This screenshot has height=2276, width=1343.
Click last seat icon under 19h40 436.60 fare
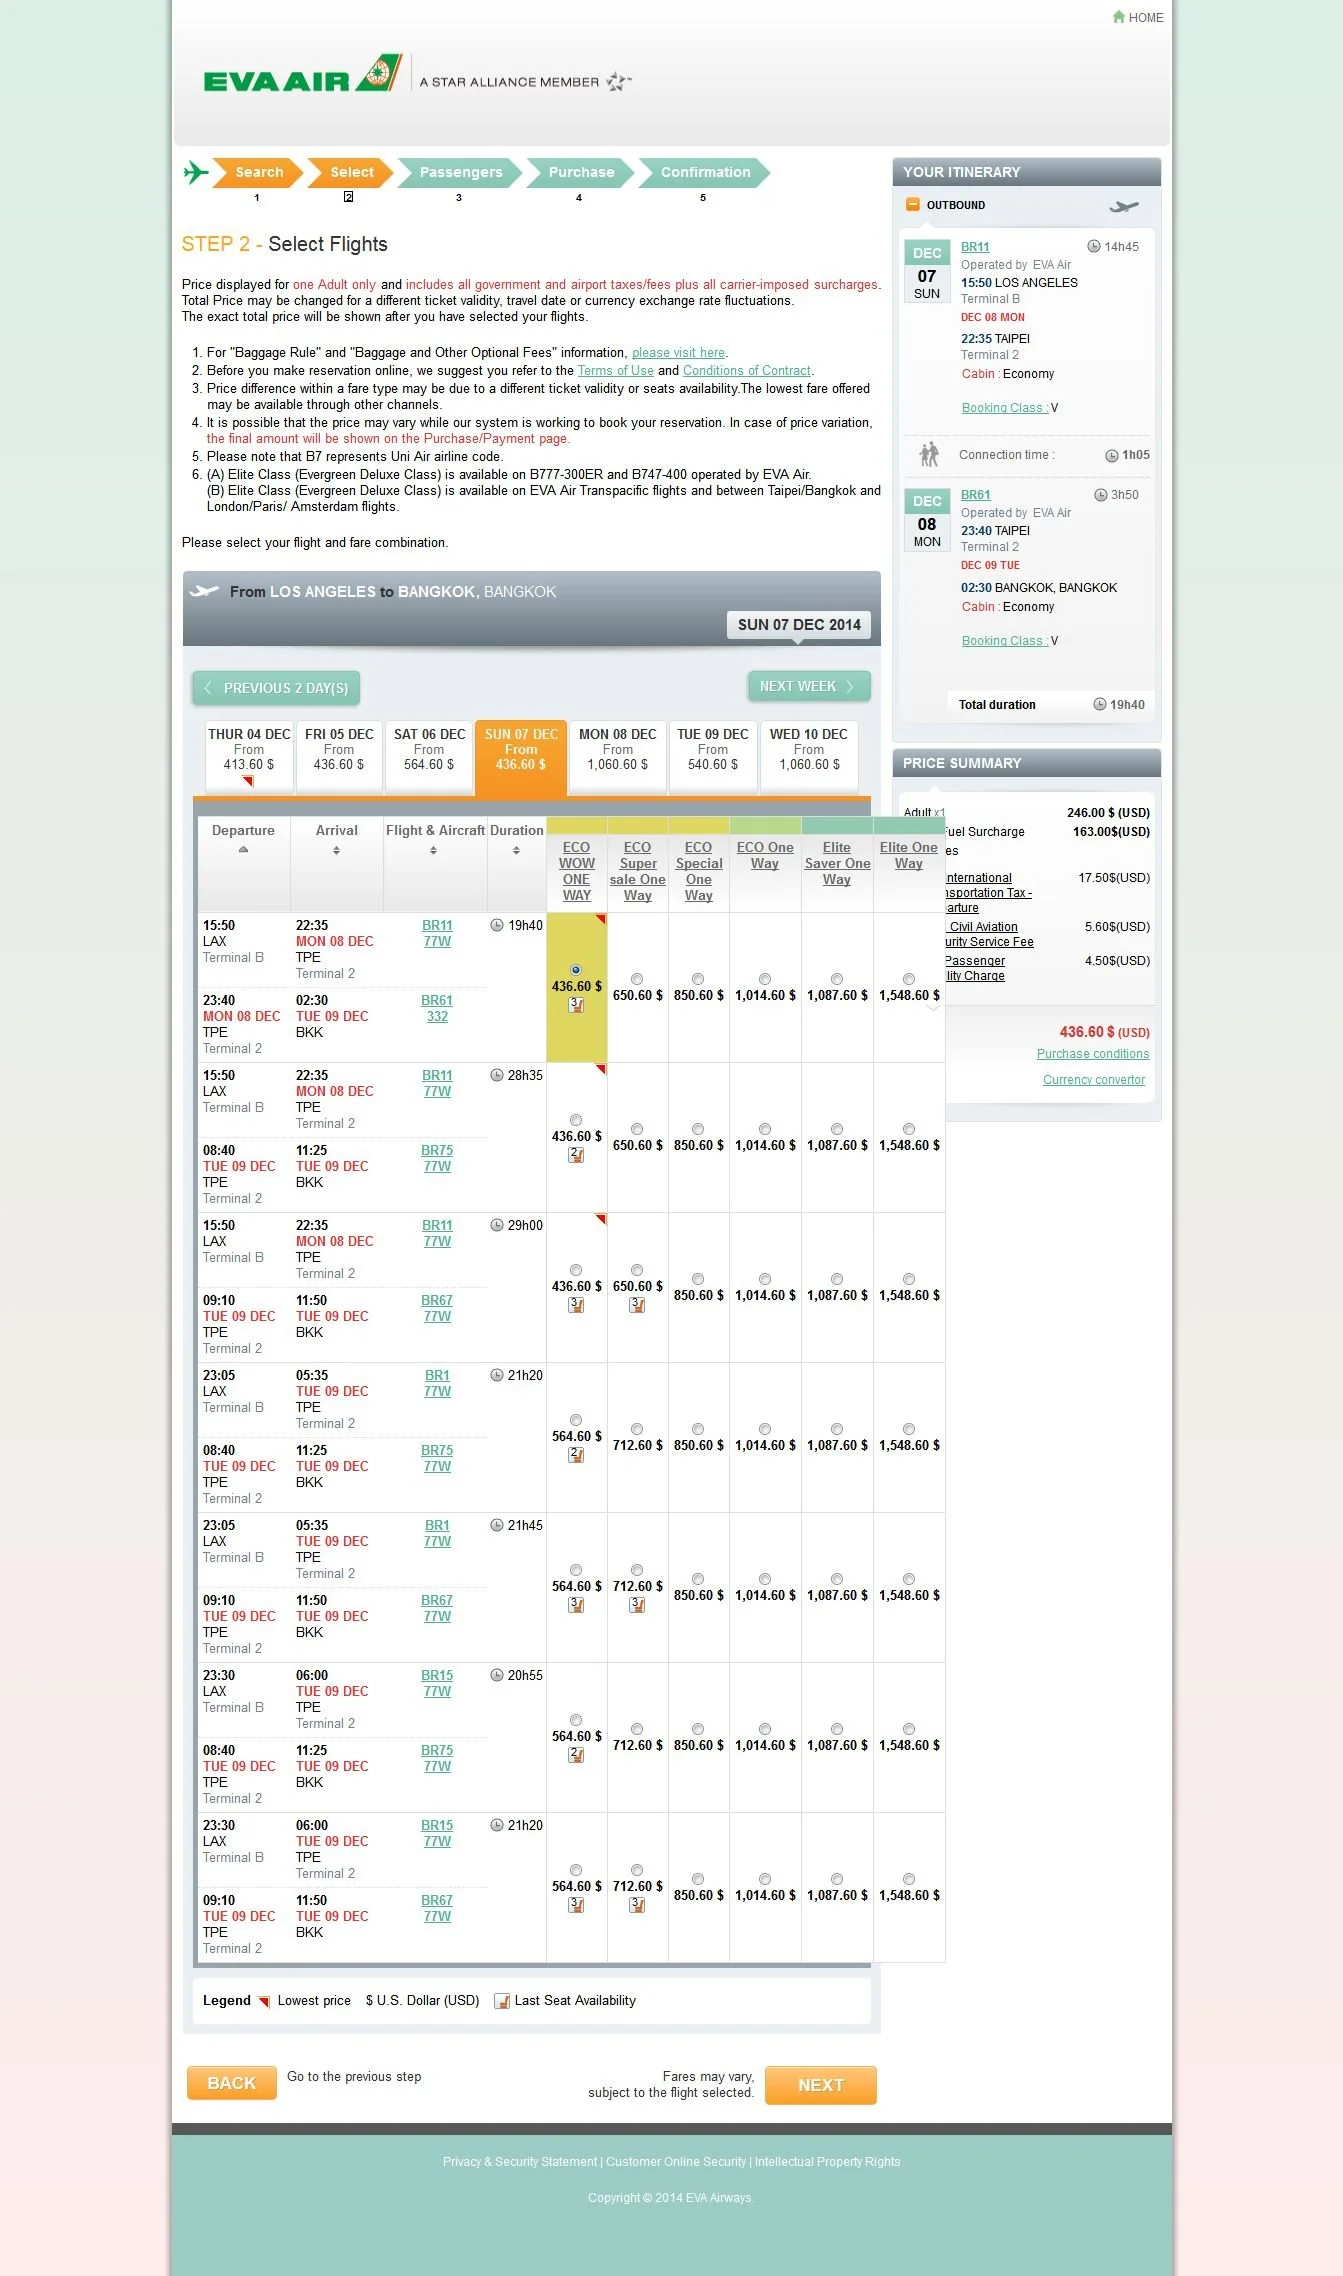click(x=576, y=1005)
